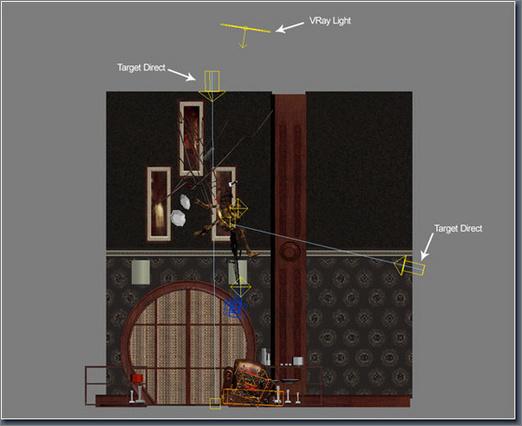Select the lower-left picture frame

pos(159,204)
